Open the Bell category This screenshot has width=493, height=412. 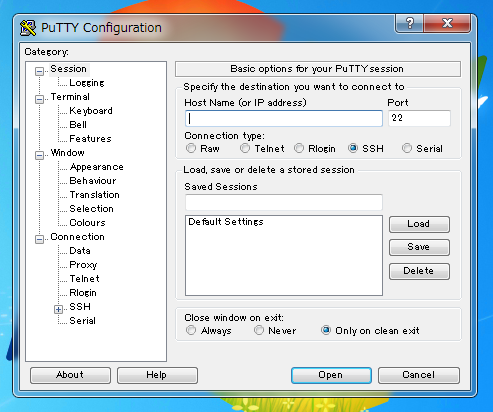coord(78,125)
